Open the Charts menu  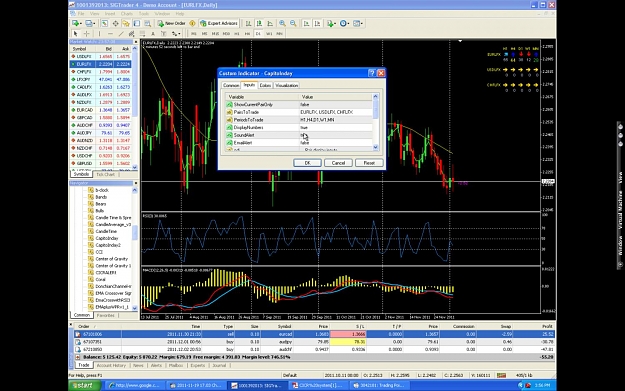click(127, 14)
